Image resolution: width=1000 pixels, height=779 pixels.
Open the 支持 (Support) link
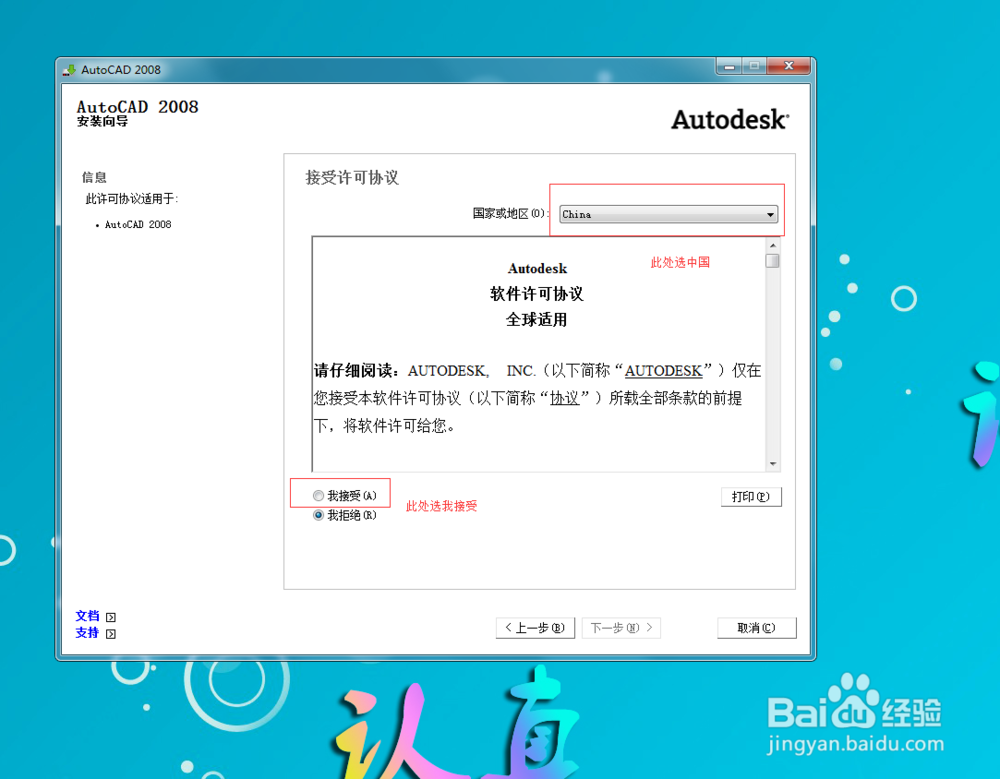[87, 633]
